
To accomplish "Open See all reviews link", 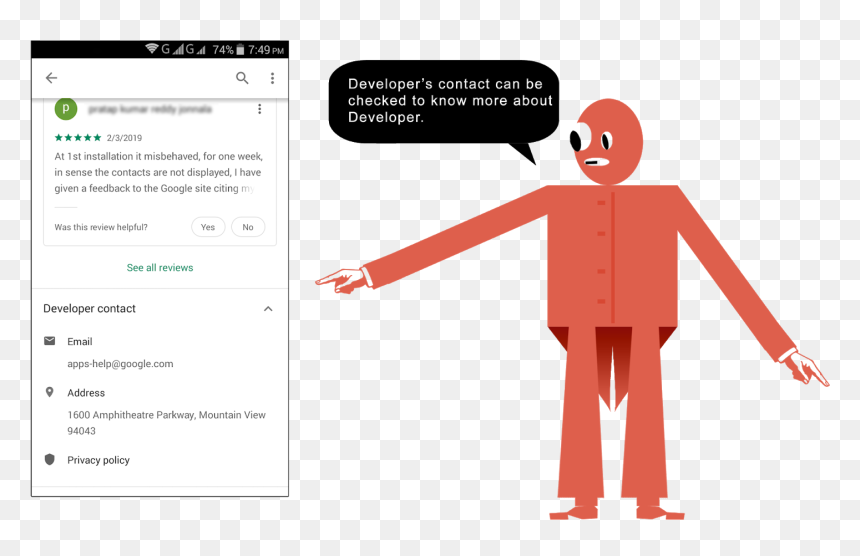I will [160, 268].
